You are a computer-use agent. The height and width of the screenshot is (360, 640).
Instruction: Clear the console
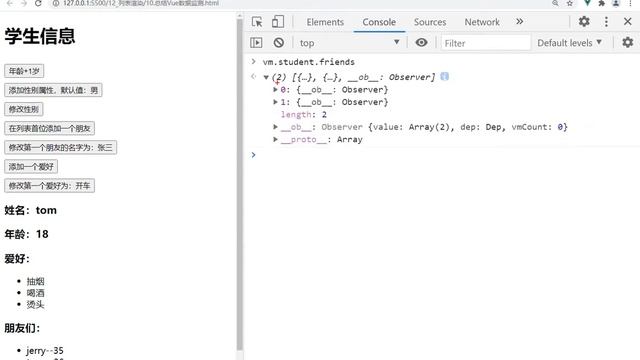279,42
